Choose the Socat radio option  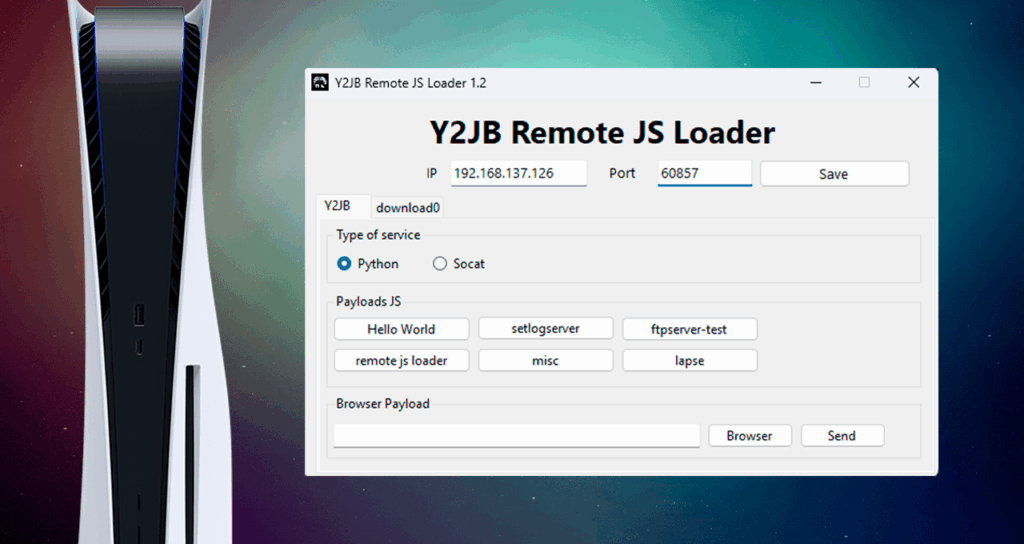440,264
